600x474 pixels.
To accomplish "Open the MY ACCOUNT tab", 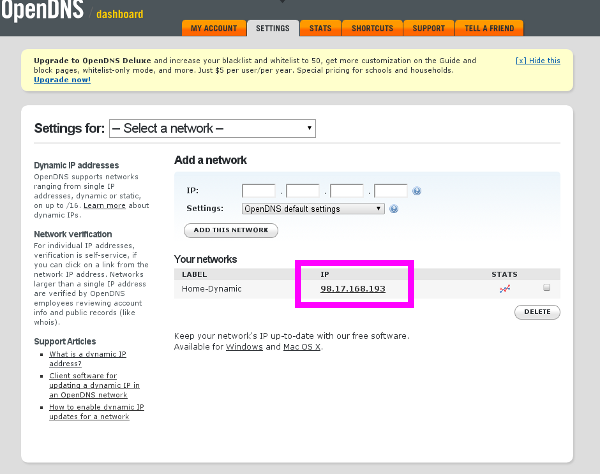I will point(214,28).
